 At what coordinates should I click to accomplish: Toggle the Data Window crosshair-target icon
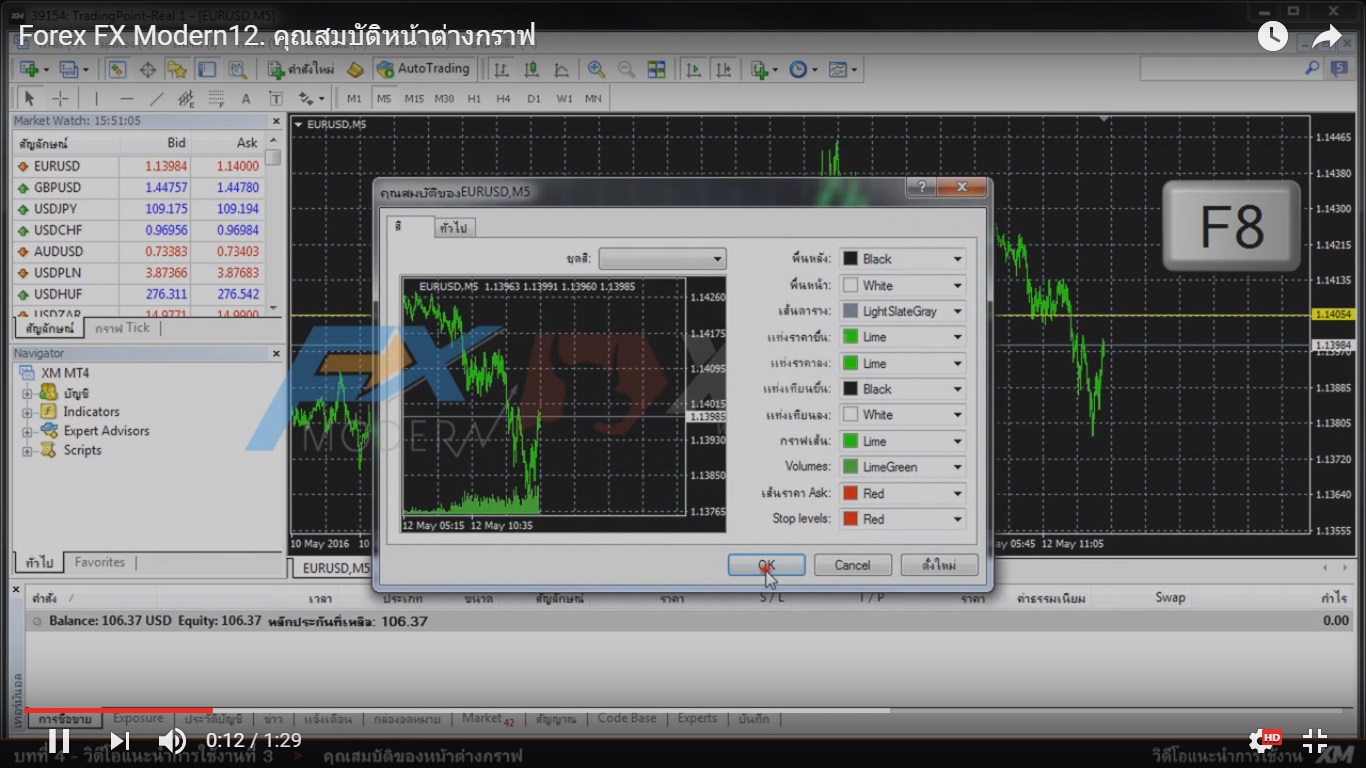tap(147, 69)
